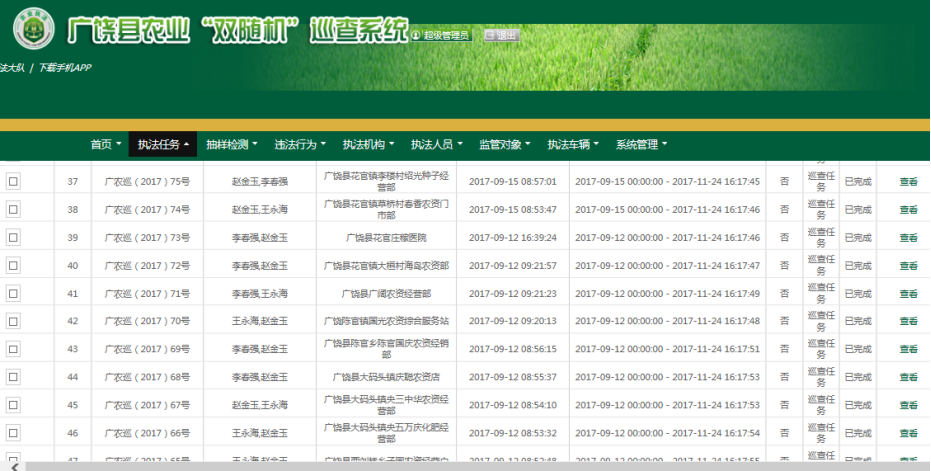
Task: Toggle the checkbox in row 46
Action: click(14, 433)
